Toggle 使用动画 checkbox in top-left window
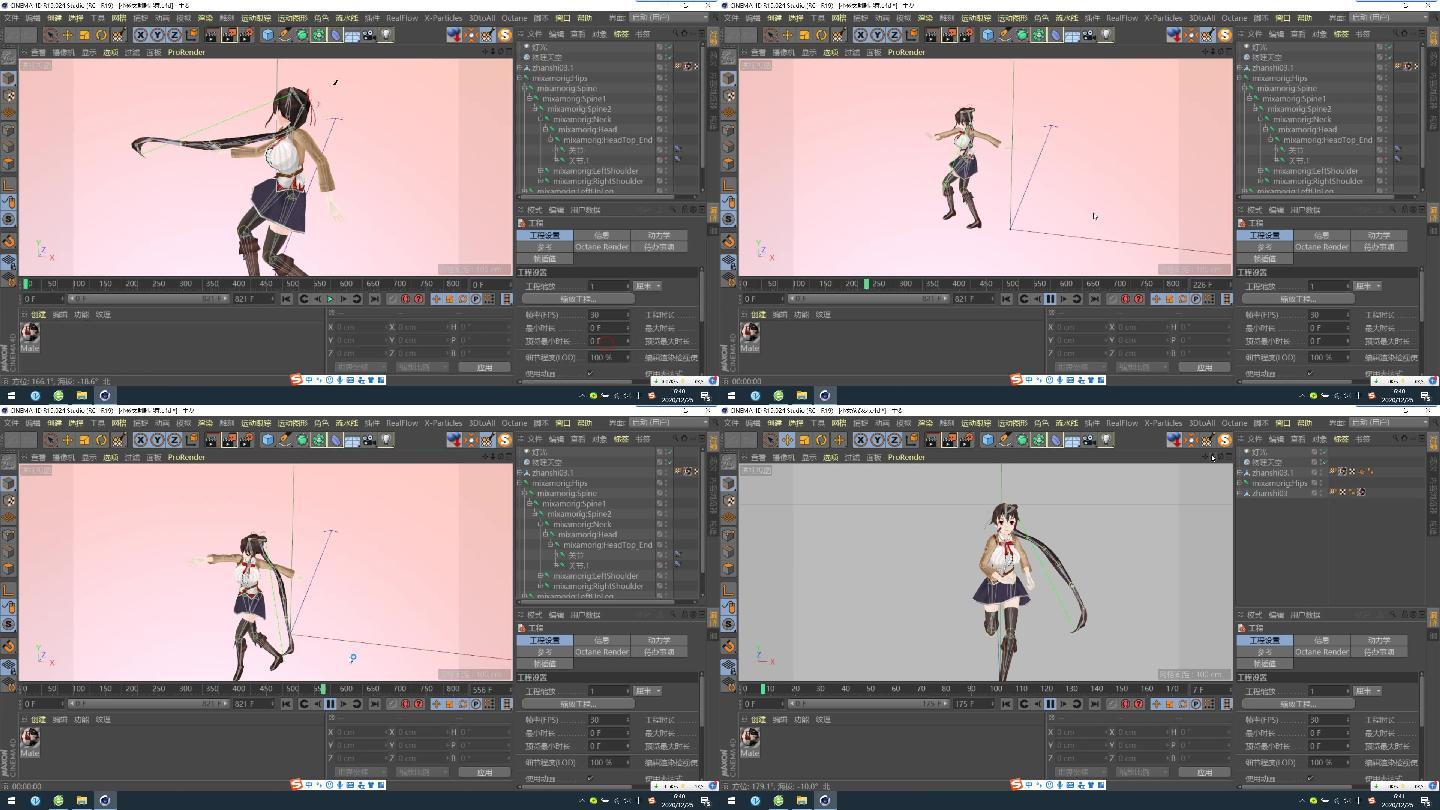This screenshot has height=810, width=1440. point(590,373)
